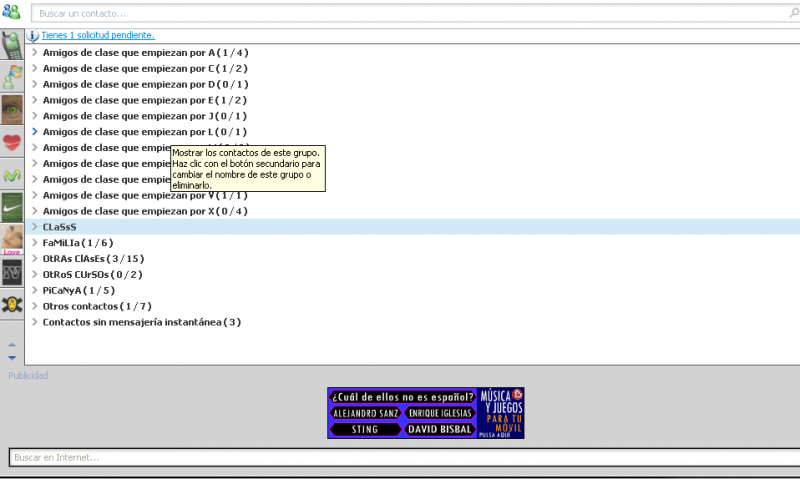Open the 'Tienes 1 solicitud pendiente' link
Image resolution: width=800 pixels, height=479 pixels.
[x=98, y=35]
